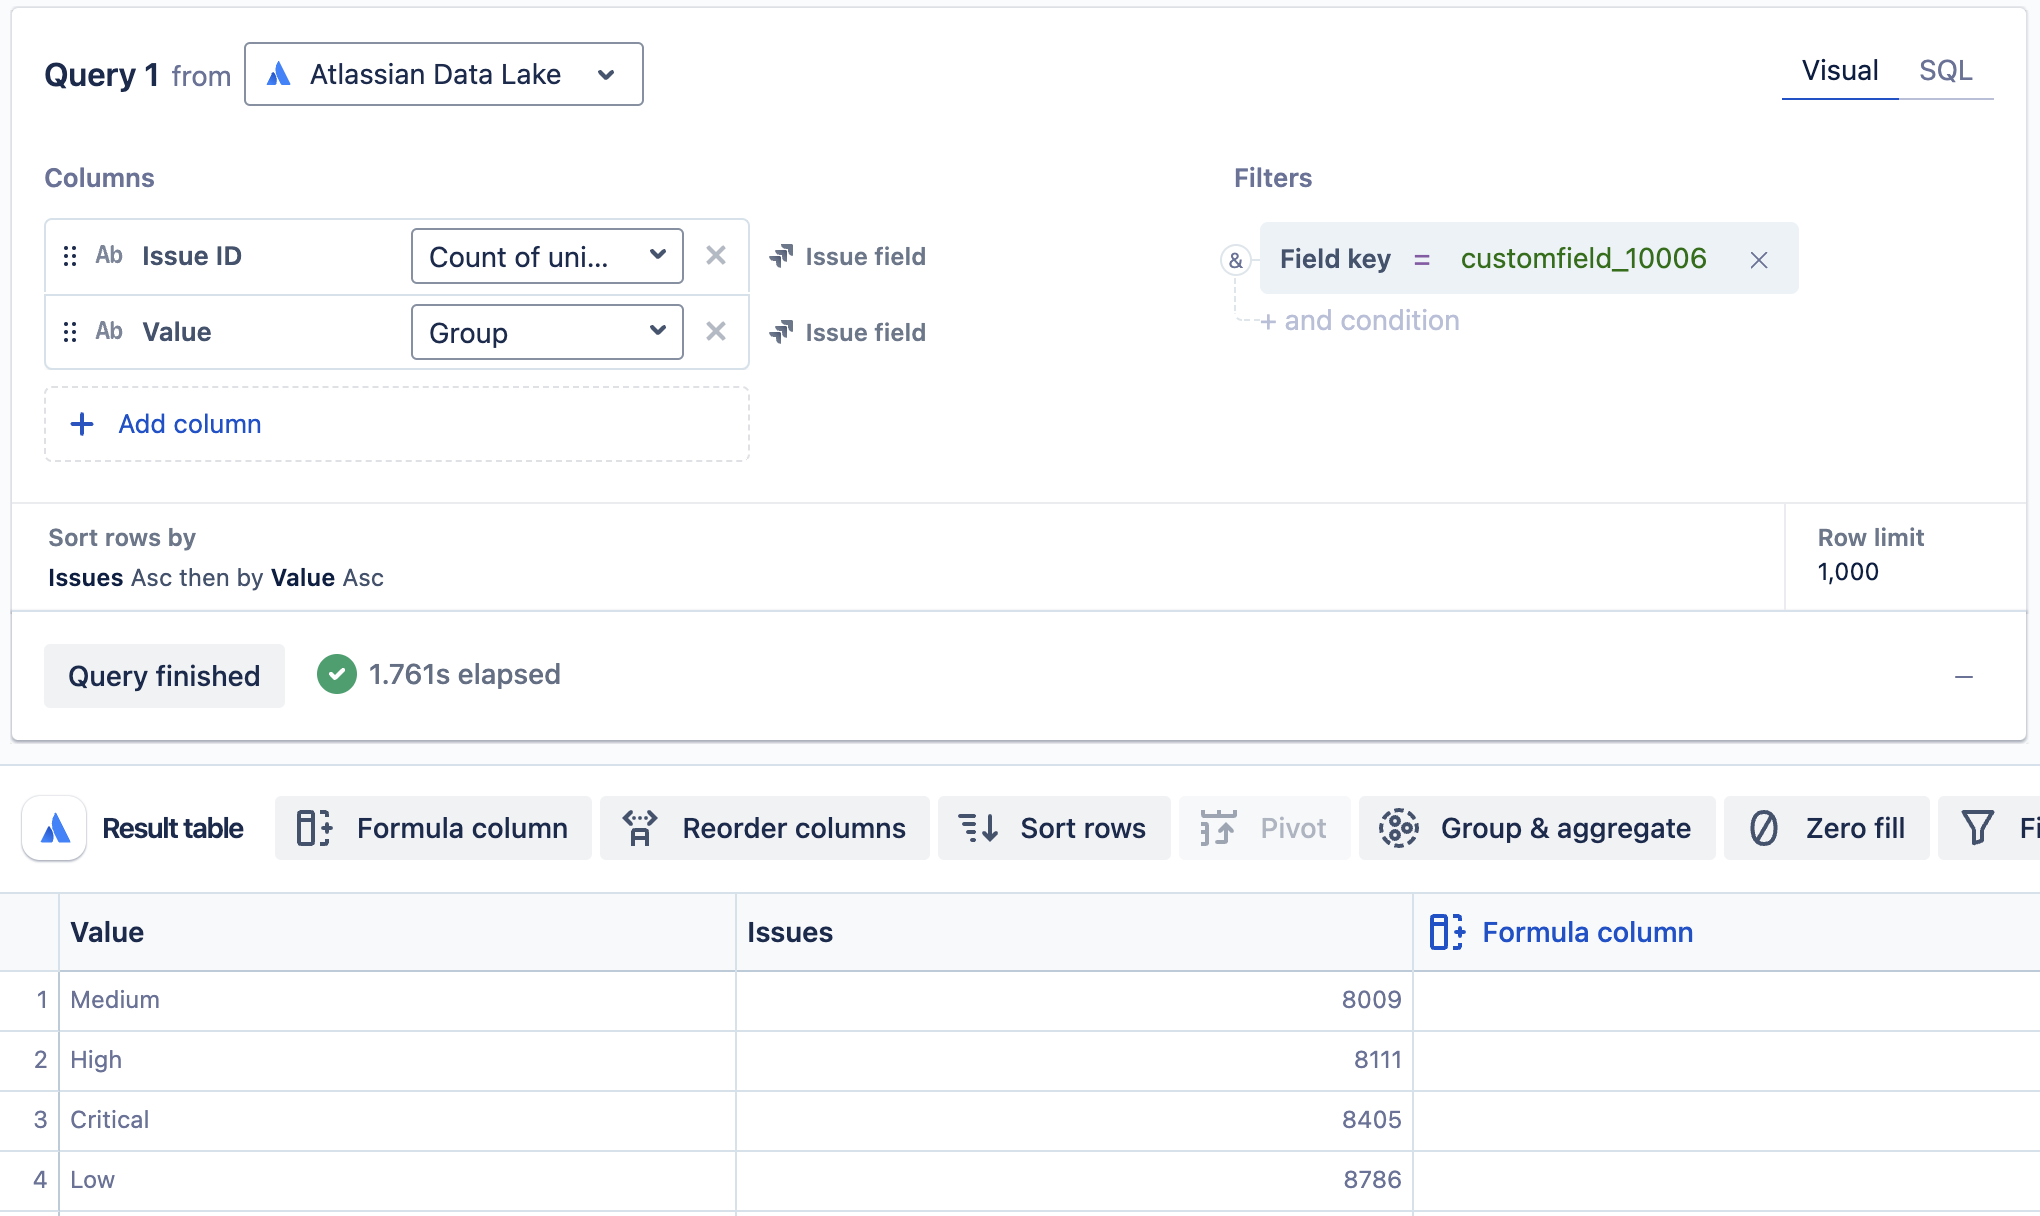The image size is (2040, 1216).
Task: Click the Ab text-type icon on the Value column
Action: 108,331
